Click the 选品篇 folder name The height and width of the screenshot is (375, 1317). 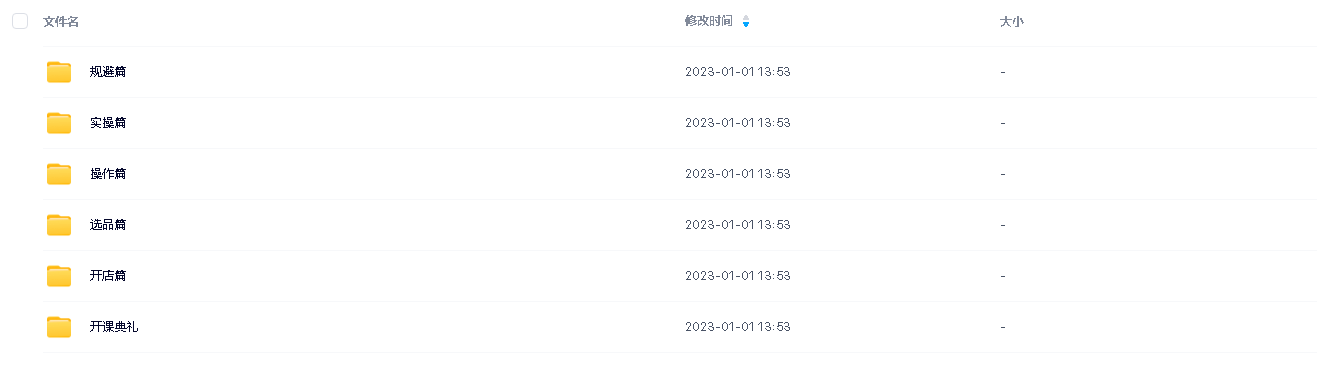pos(108,225)
